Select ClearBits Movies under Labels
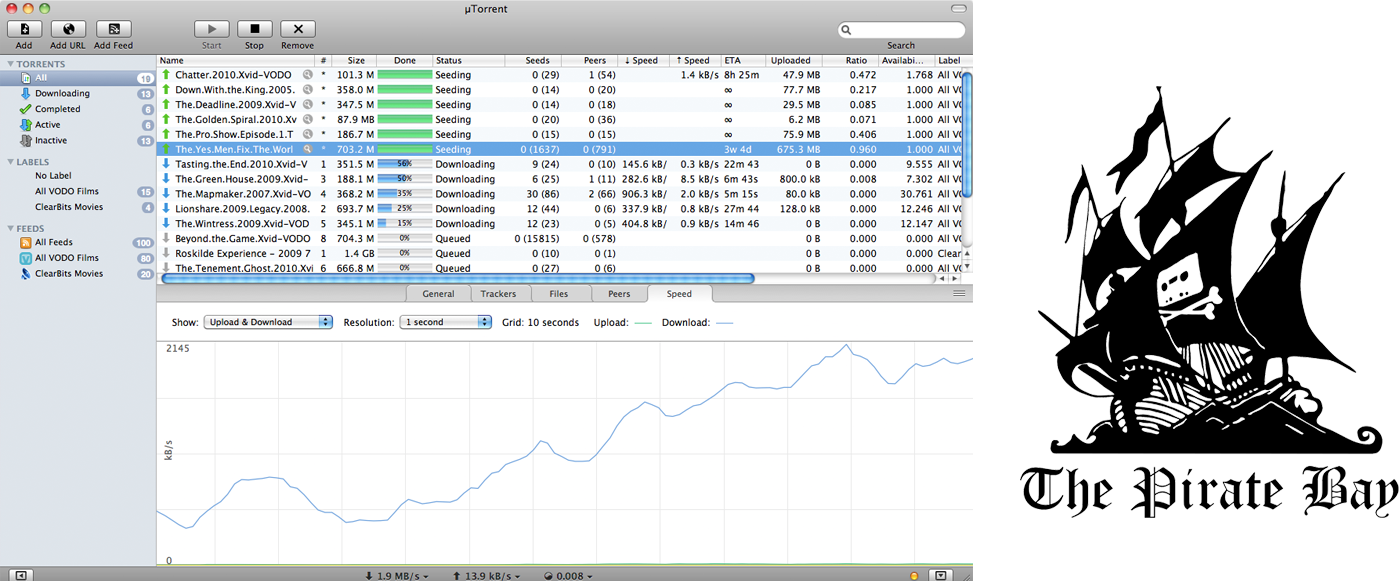Image resolution: width=1399 pixels, height=581 pixels. click(78, 207)
